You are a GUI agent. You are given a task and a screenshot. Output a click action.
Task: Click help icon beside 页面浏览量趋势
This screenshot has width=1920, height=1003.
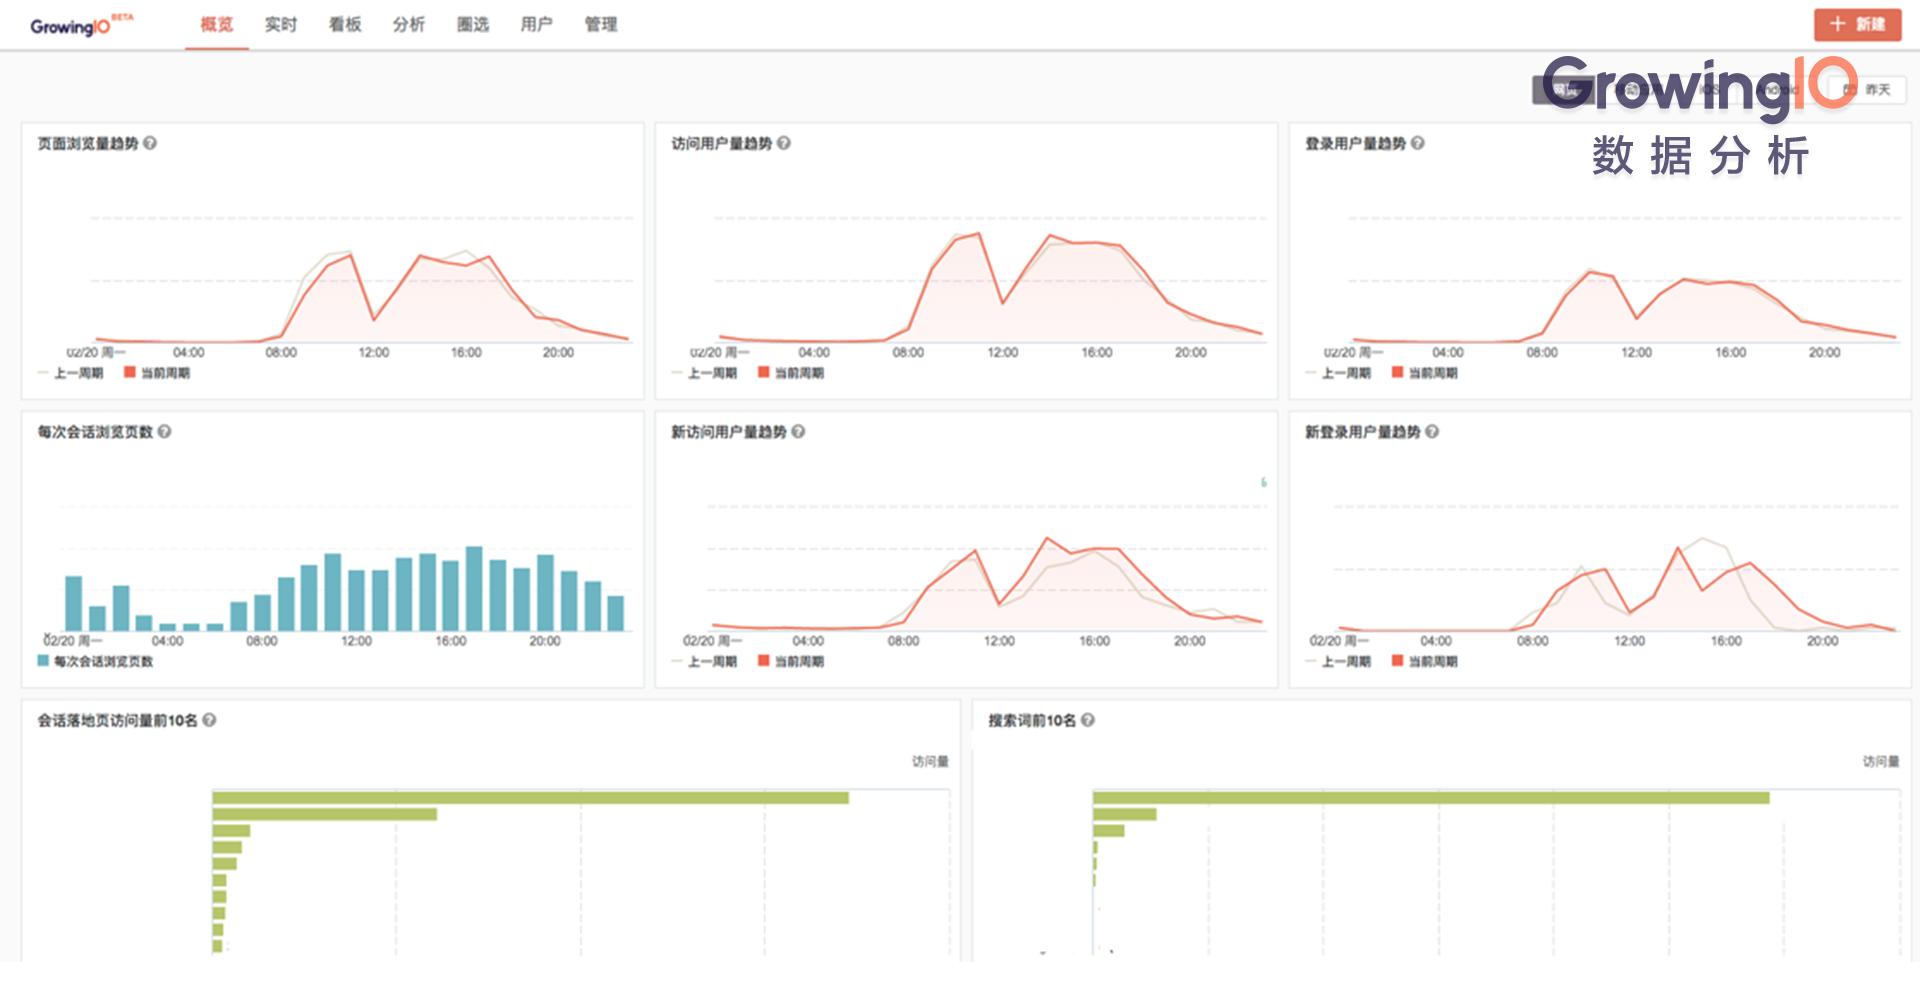[150, 143]
